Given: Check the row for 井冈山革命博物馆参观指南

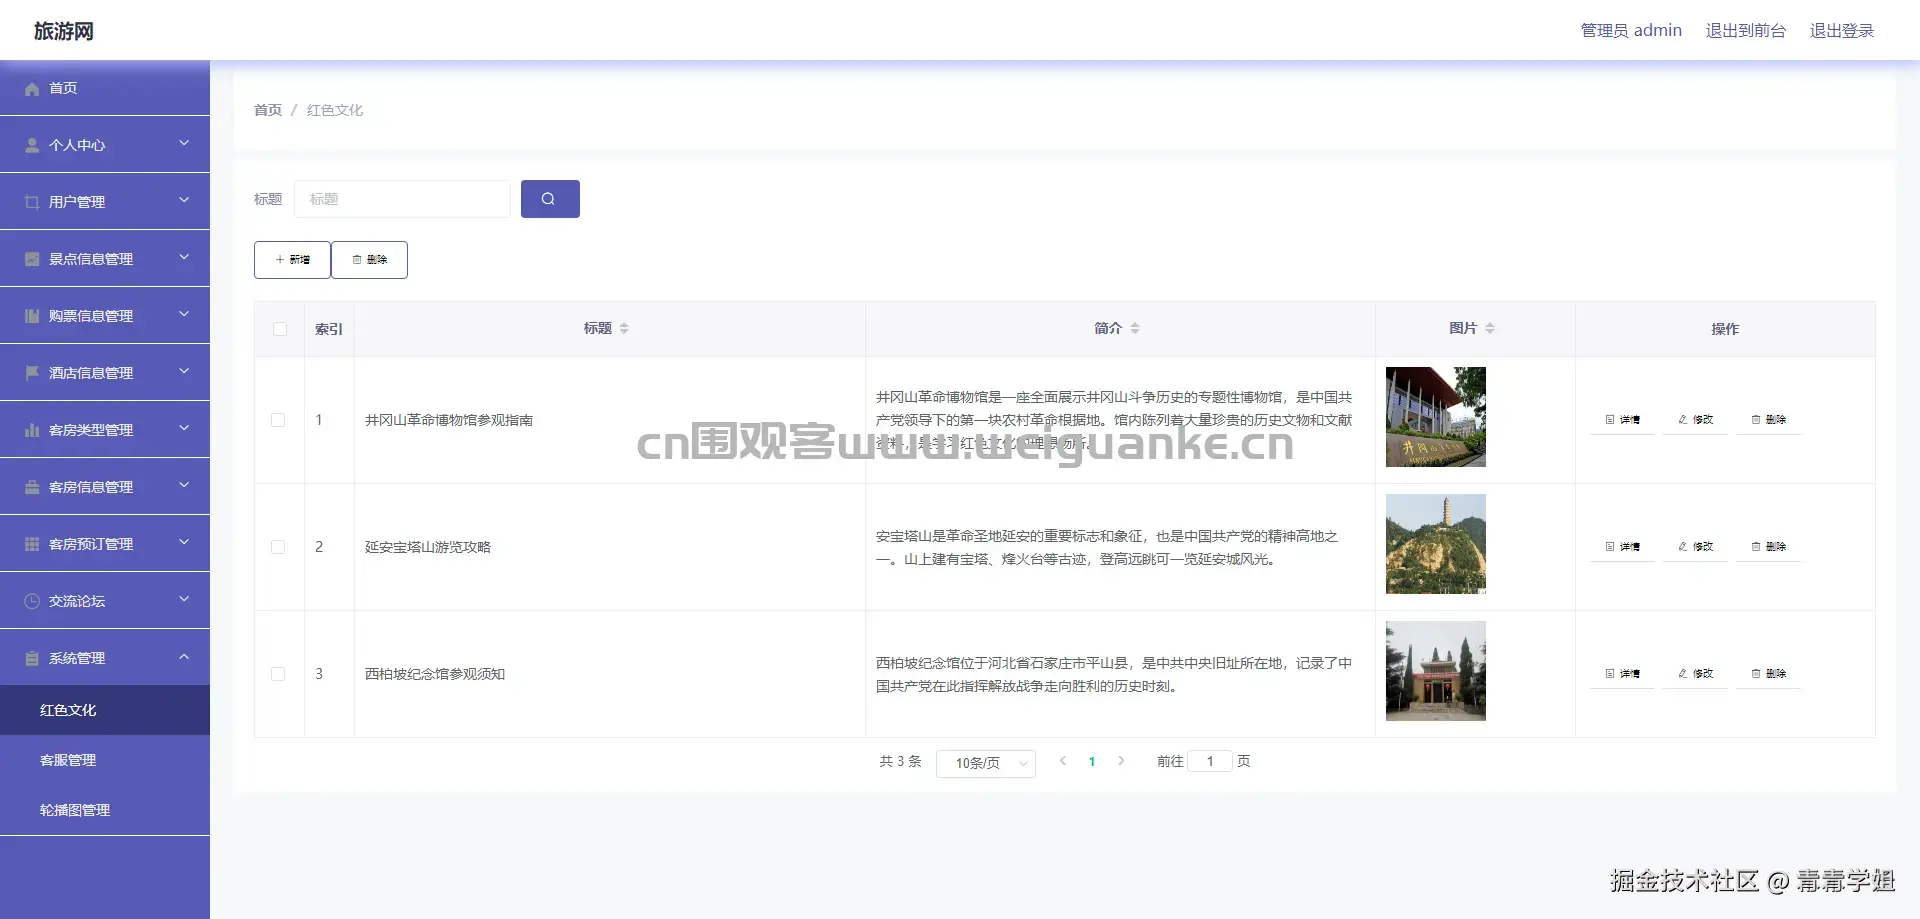Looking at the screenshot, I should (x=278, y=420).
